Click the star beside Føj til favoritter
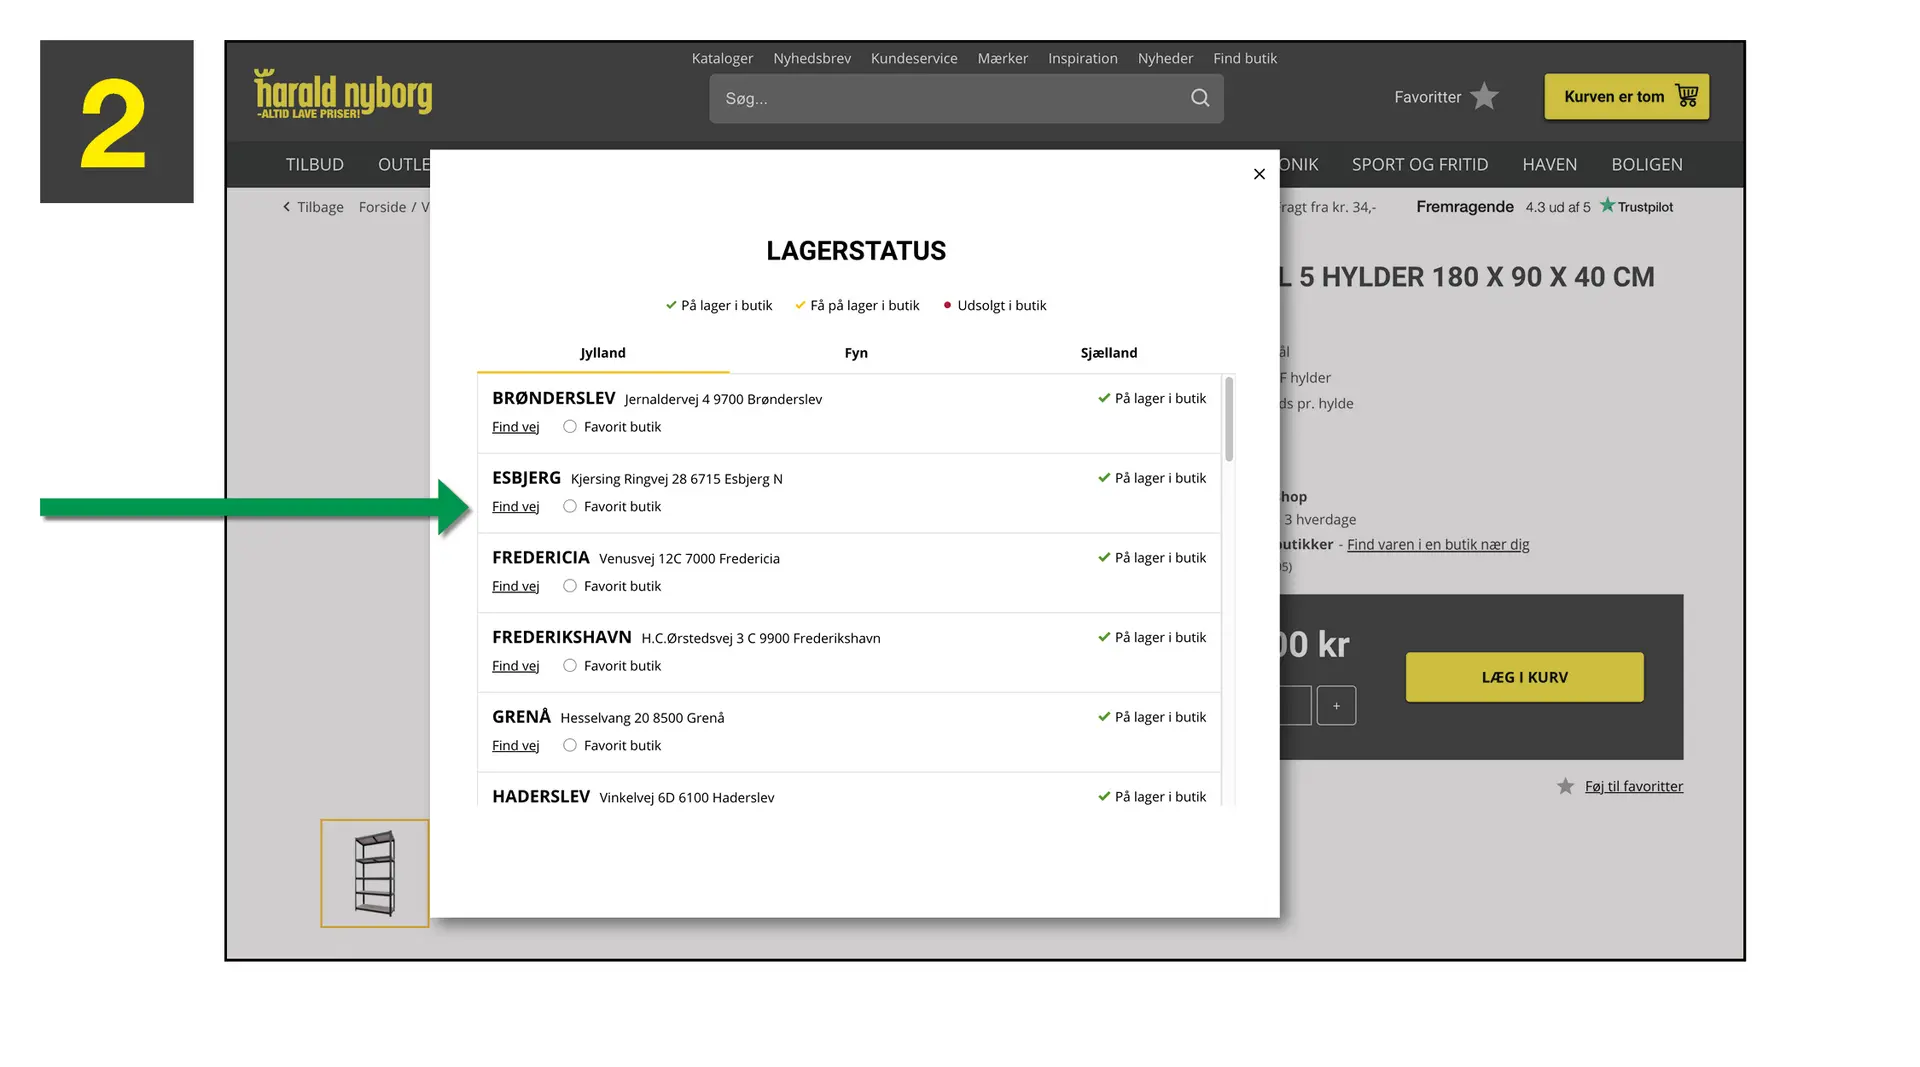The image size is (1920, 1067). coord(1565,787)
